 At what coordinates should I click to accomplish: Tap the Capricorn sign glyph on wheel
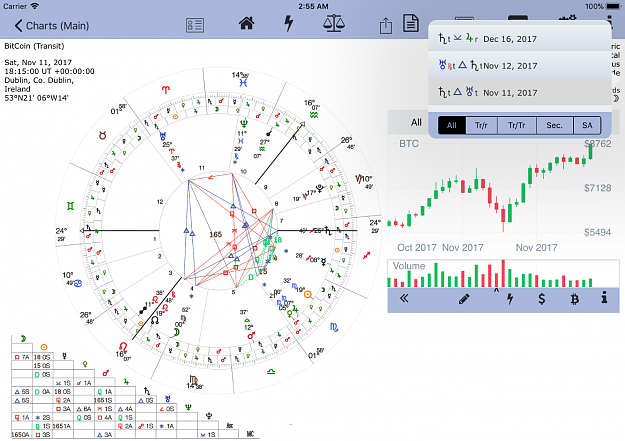pyautogui.click(x=360, y=179)
